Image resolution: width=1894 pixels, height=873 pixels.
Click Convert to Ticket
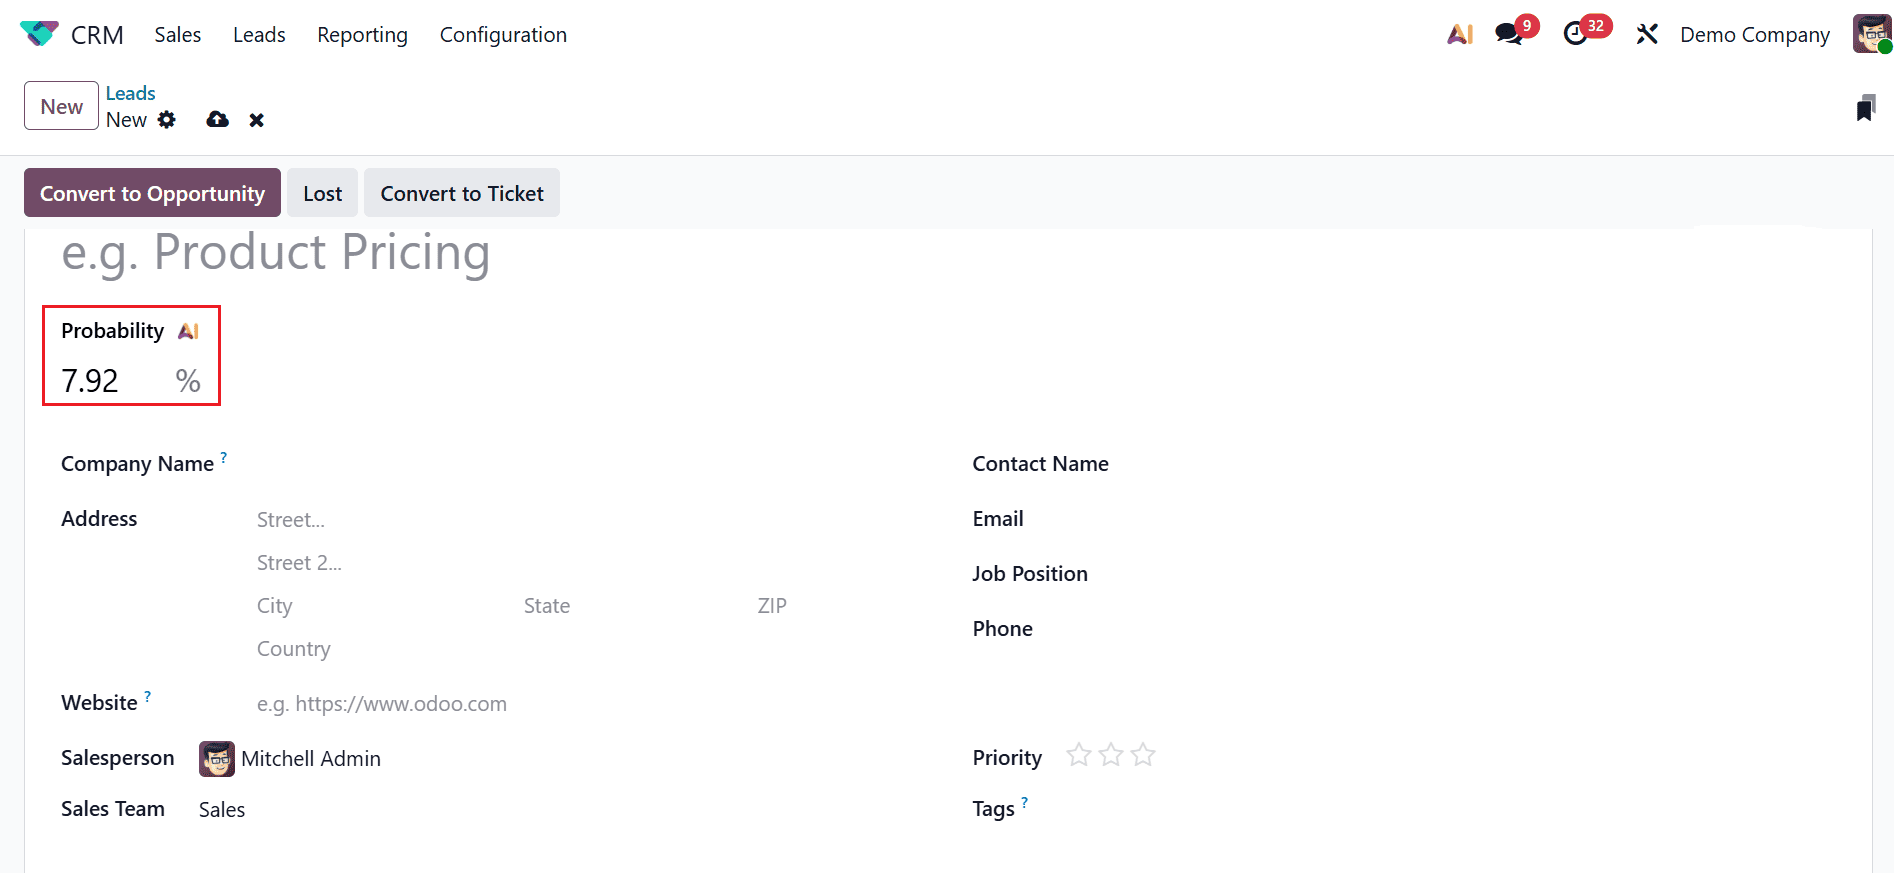pyautogui.click(x=462, y=193)
